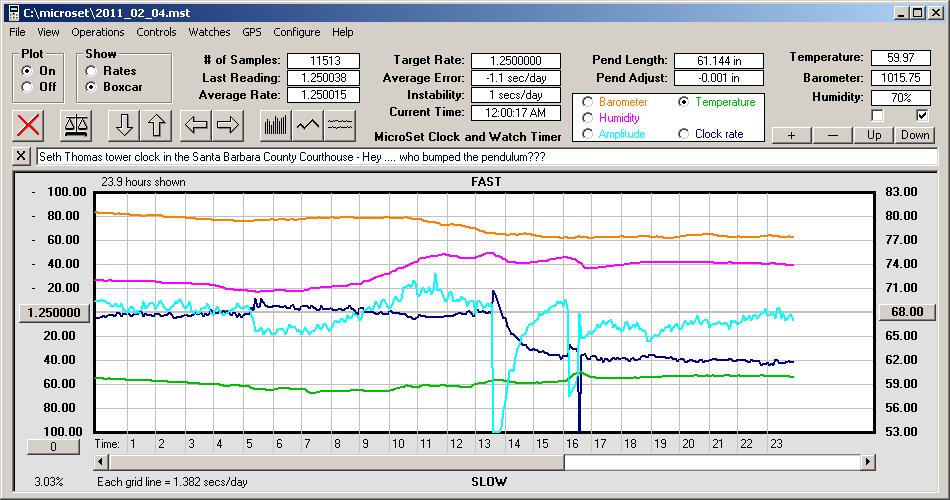Screen dimensions: 950x500
Task: Click the down arrow plot icon
Action: [x=124, y=125]
